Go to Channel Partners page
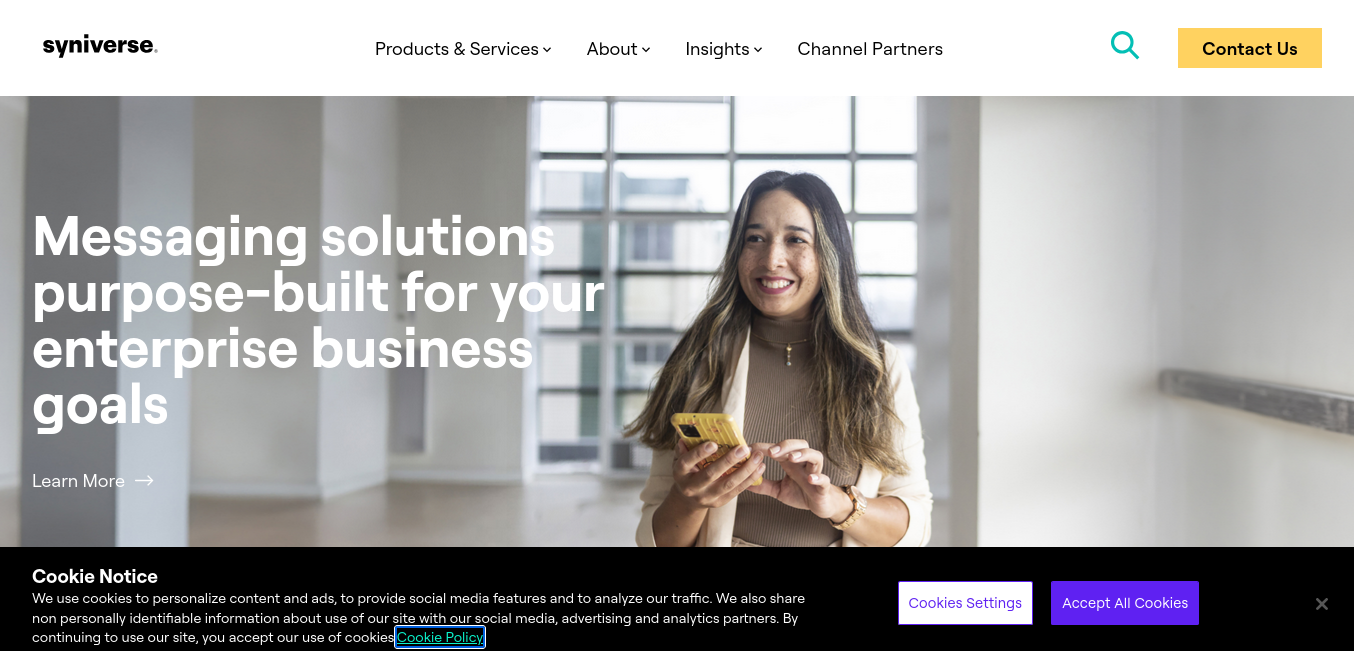This screenshot has height=651, width=1366. click(x=870, y=49)
